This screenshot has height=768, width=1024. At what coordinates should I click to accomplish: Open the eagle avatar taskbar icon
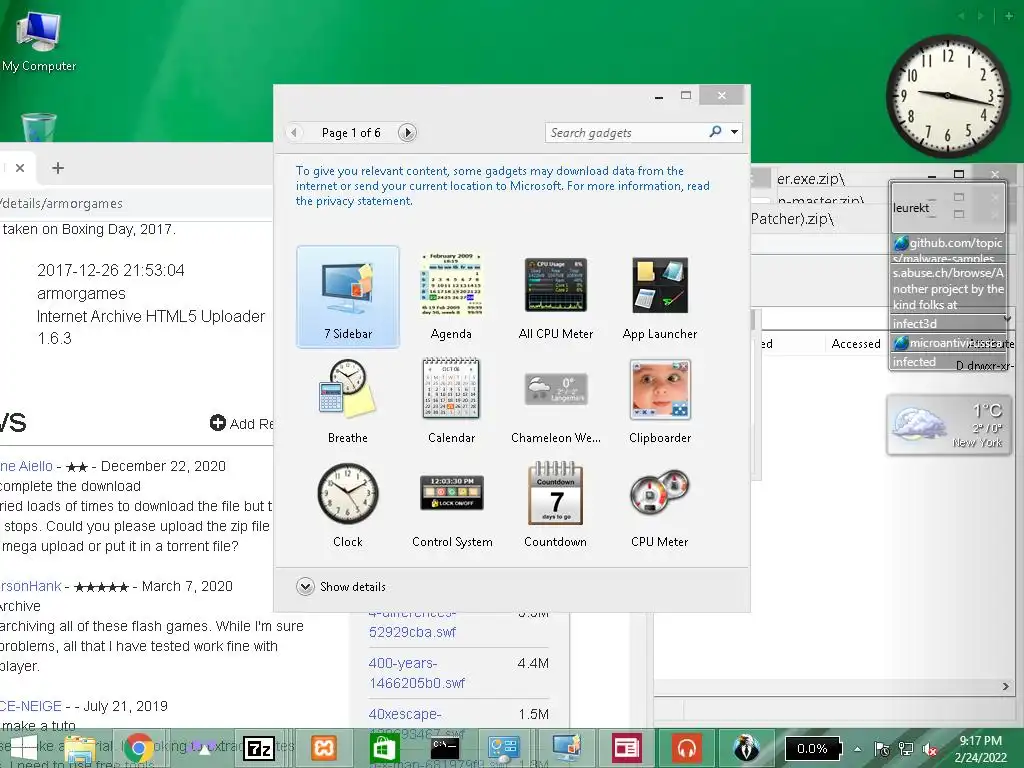(x=746, y=748)
